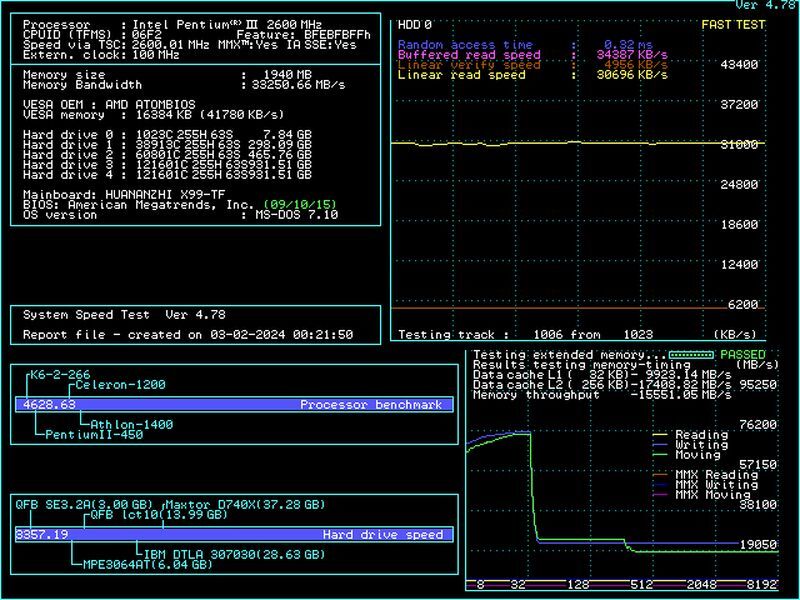Click the 6200 axis value
This screenshot has height=600, width=800.
tap(742, 305)
